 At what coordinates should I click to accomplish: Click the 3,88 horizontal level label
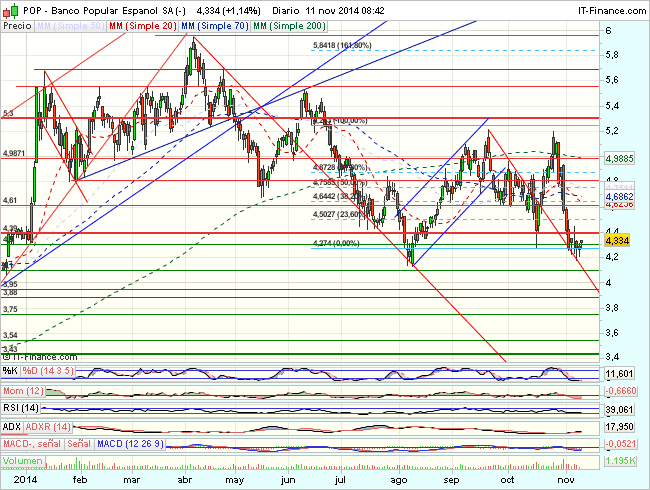pos(10,292)
